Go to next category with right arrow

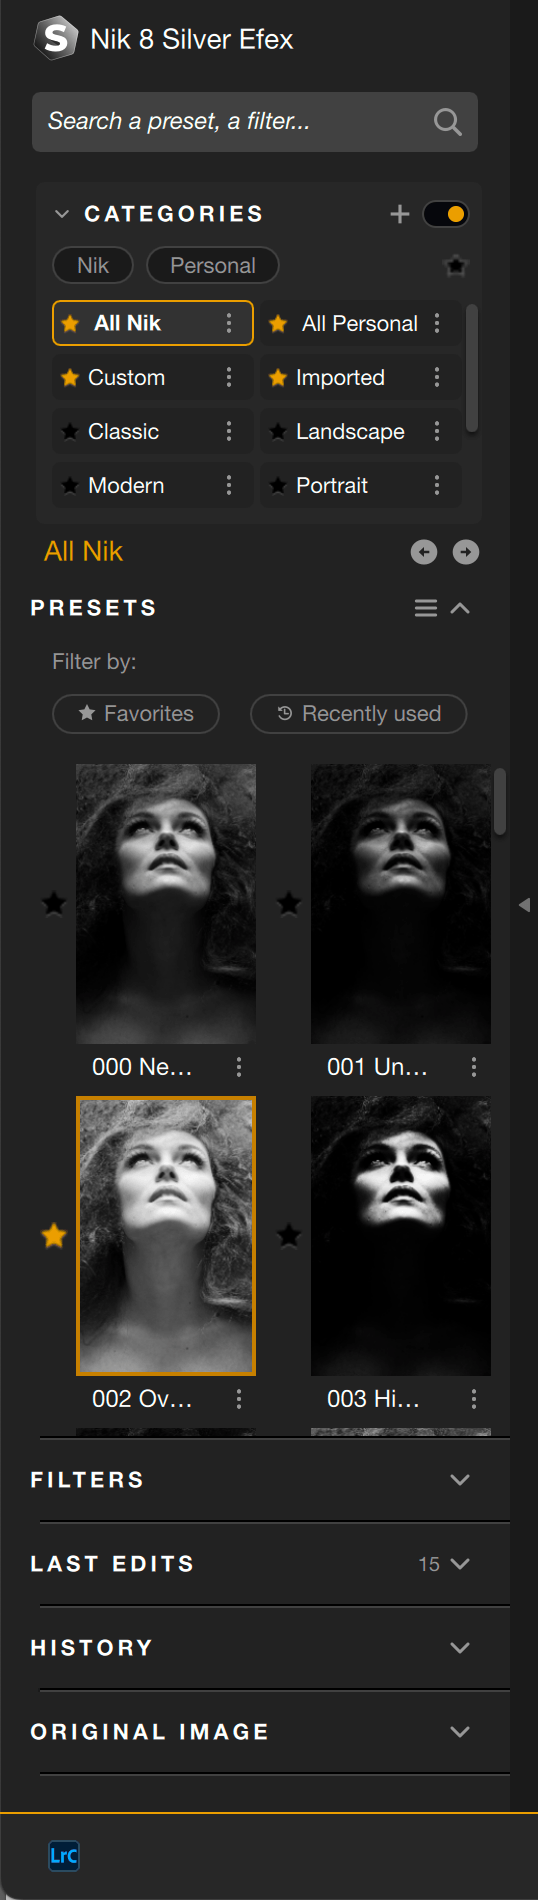click(x=466, y=552)
